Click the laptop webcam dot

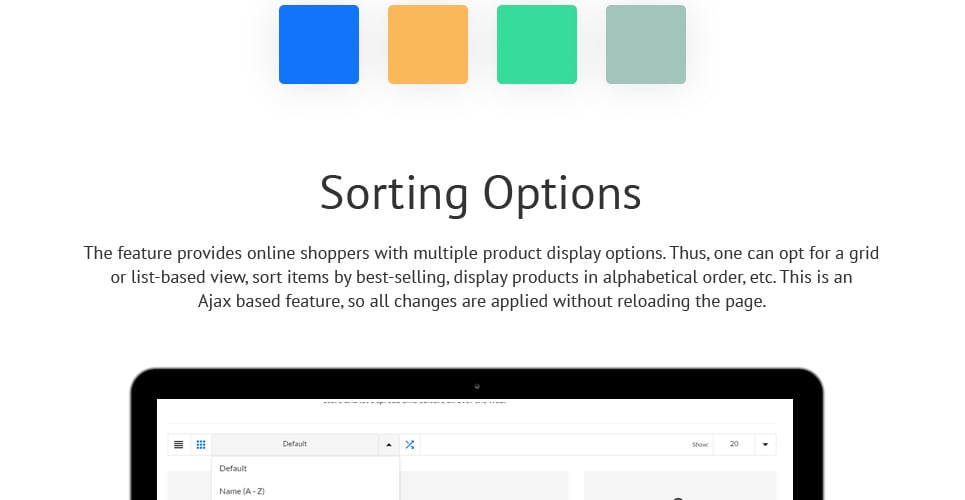click(x=477, y=387)
